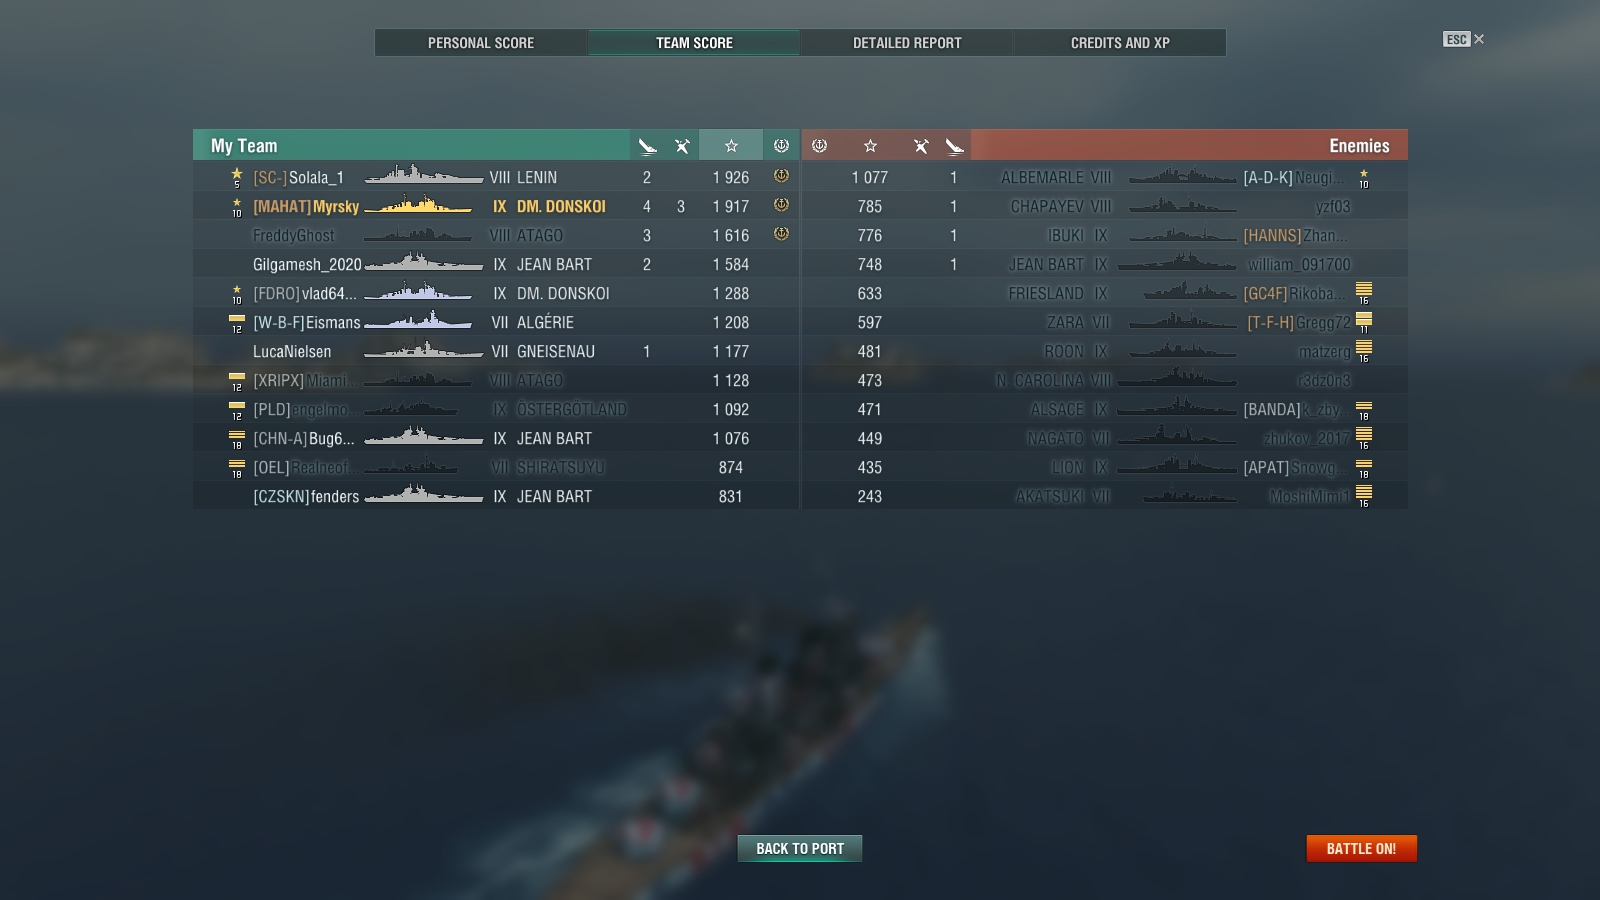Select player Gilgamesh_2020 row
The width and height of the screenshot is (1600, 900).
[496, 264]
